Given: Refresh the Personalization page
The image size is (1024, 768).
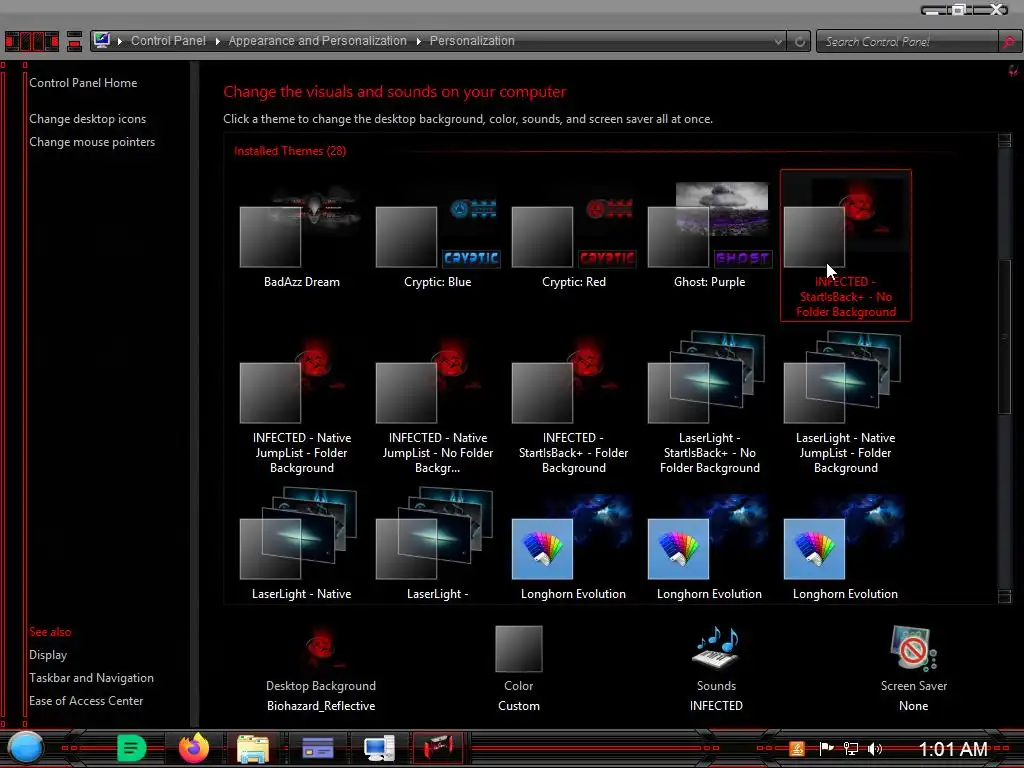Looking at the screenshot, I should tap(799, 41).
